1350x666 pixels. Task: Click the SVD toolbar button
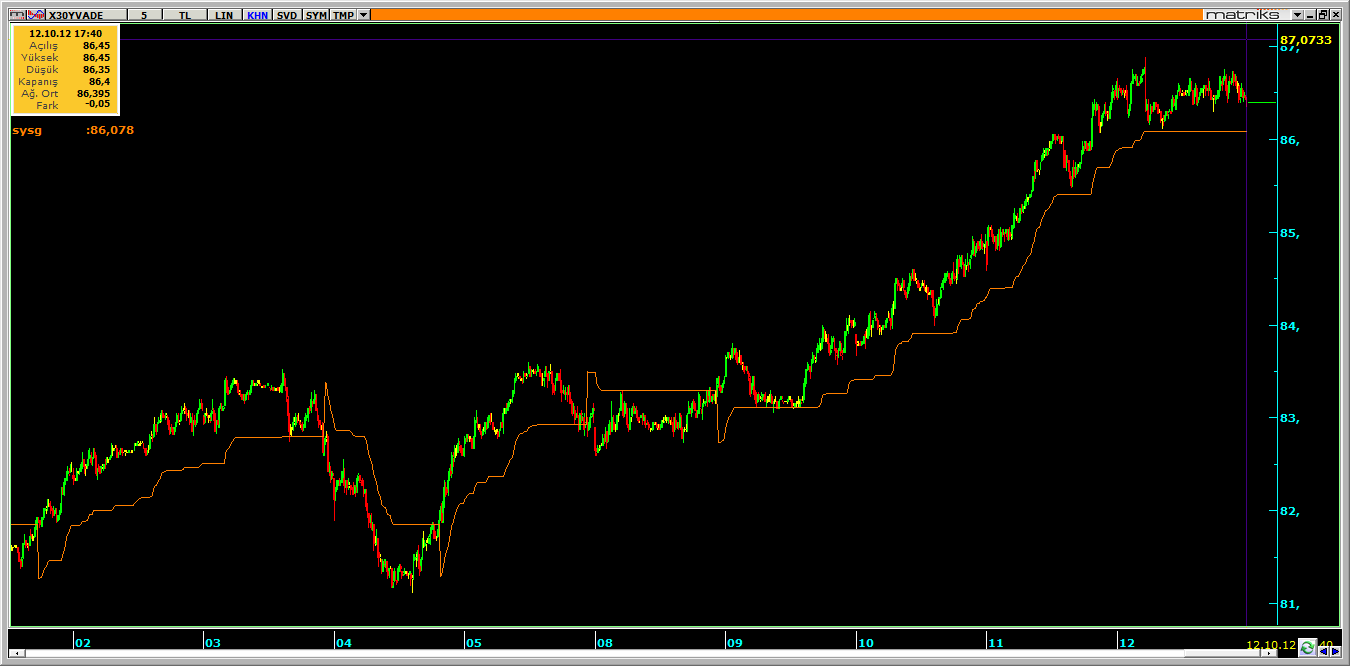[x=287, y=15]
